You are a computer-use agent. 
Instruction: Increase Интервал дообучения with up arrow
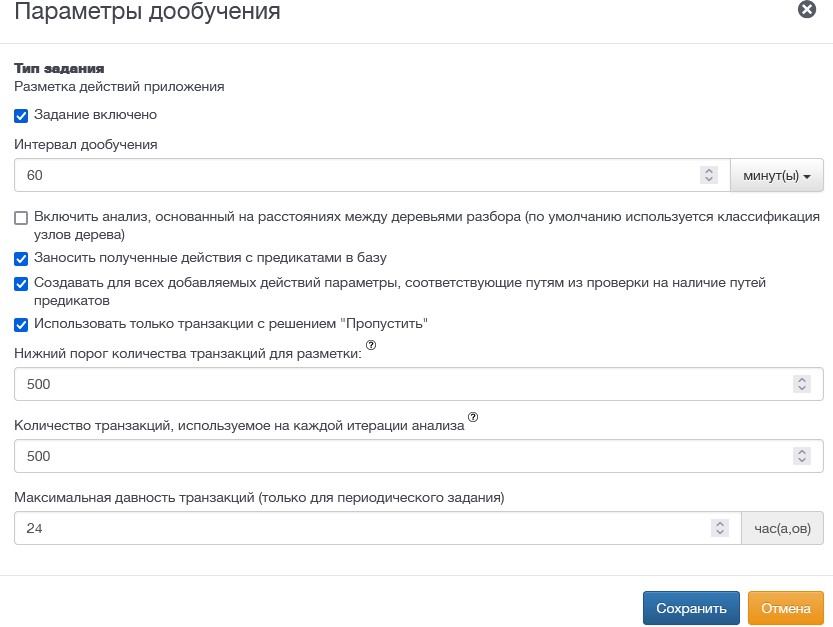tap(709, 171)
